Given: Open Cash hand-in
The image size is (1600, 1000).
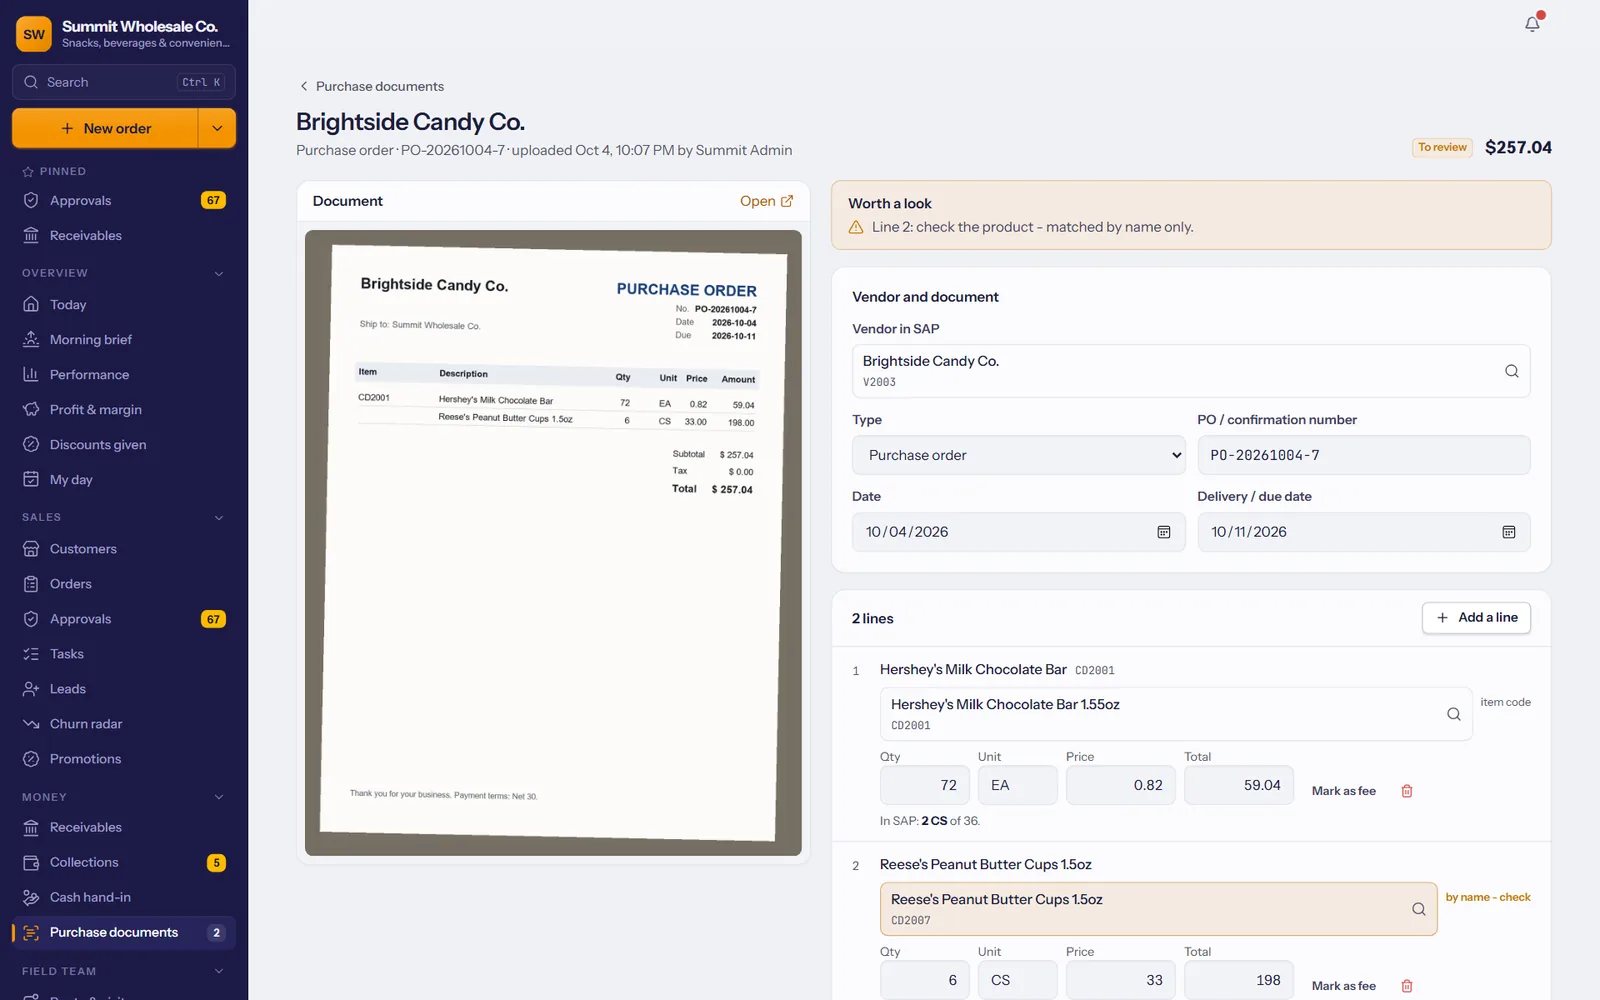Looking at the screenshot, I should pyautogui.click(x=124, y=897).
